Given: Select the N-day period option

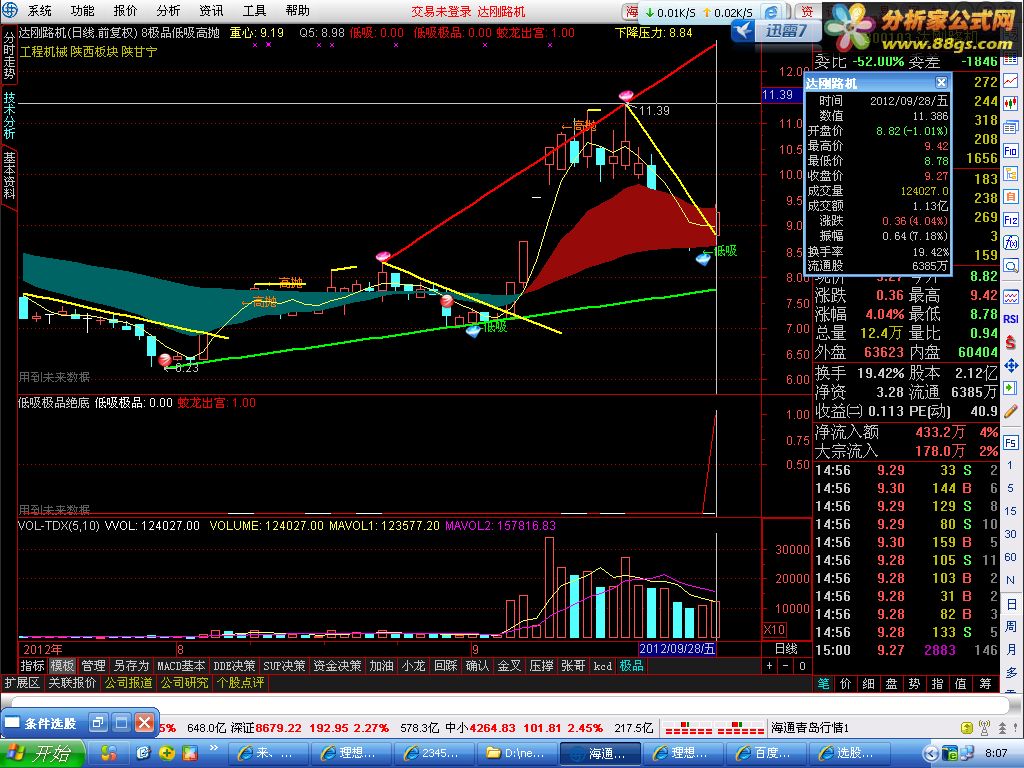Looking at the screenshot, I should click(1010, 580).
